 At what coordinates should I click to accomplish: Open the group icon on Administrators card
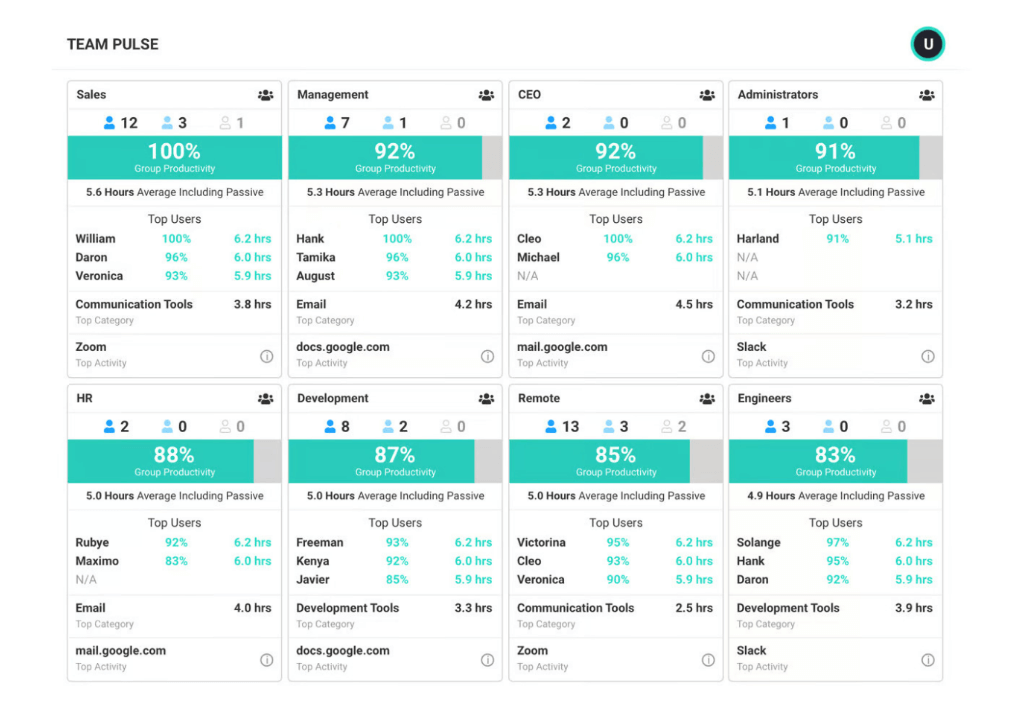point(927,95)
